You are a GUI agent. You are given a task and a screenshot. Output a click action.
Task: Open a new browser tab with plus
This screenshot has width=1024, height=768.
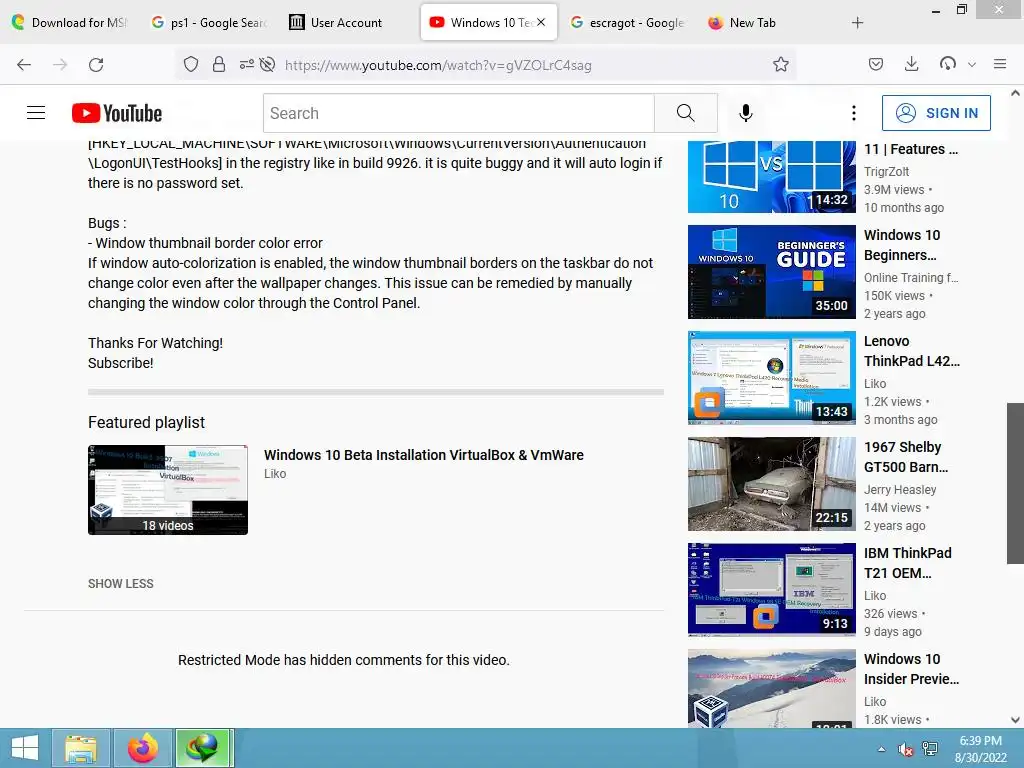857,23
